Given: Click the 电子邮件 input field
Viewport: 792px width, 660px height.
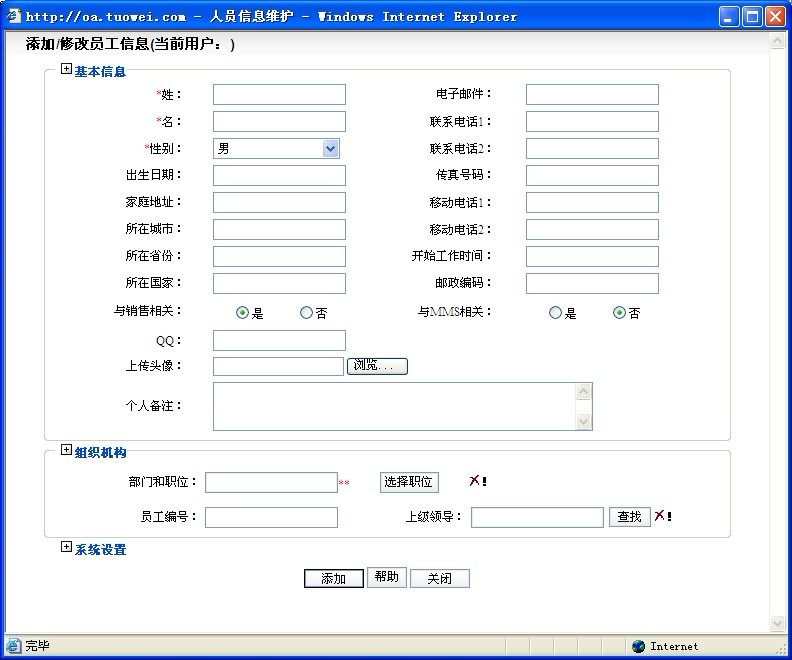Looking at the screenshot, I should tap(592, 94).
